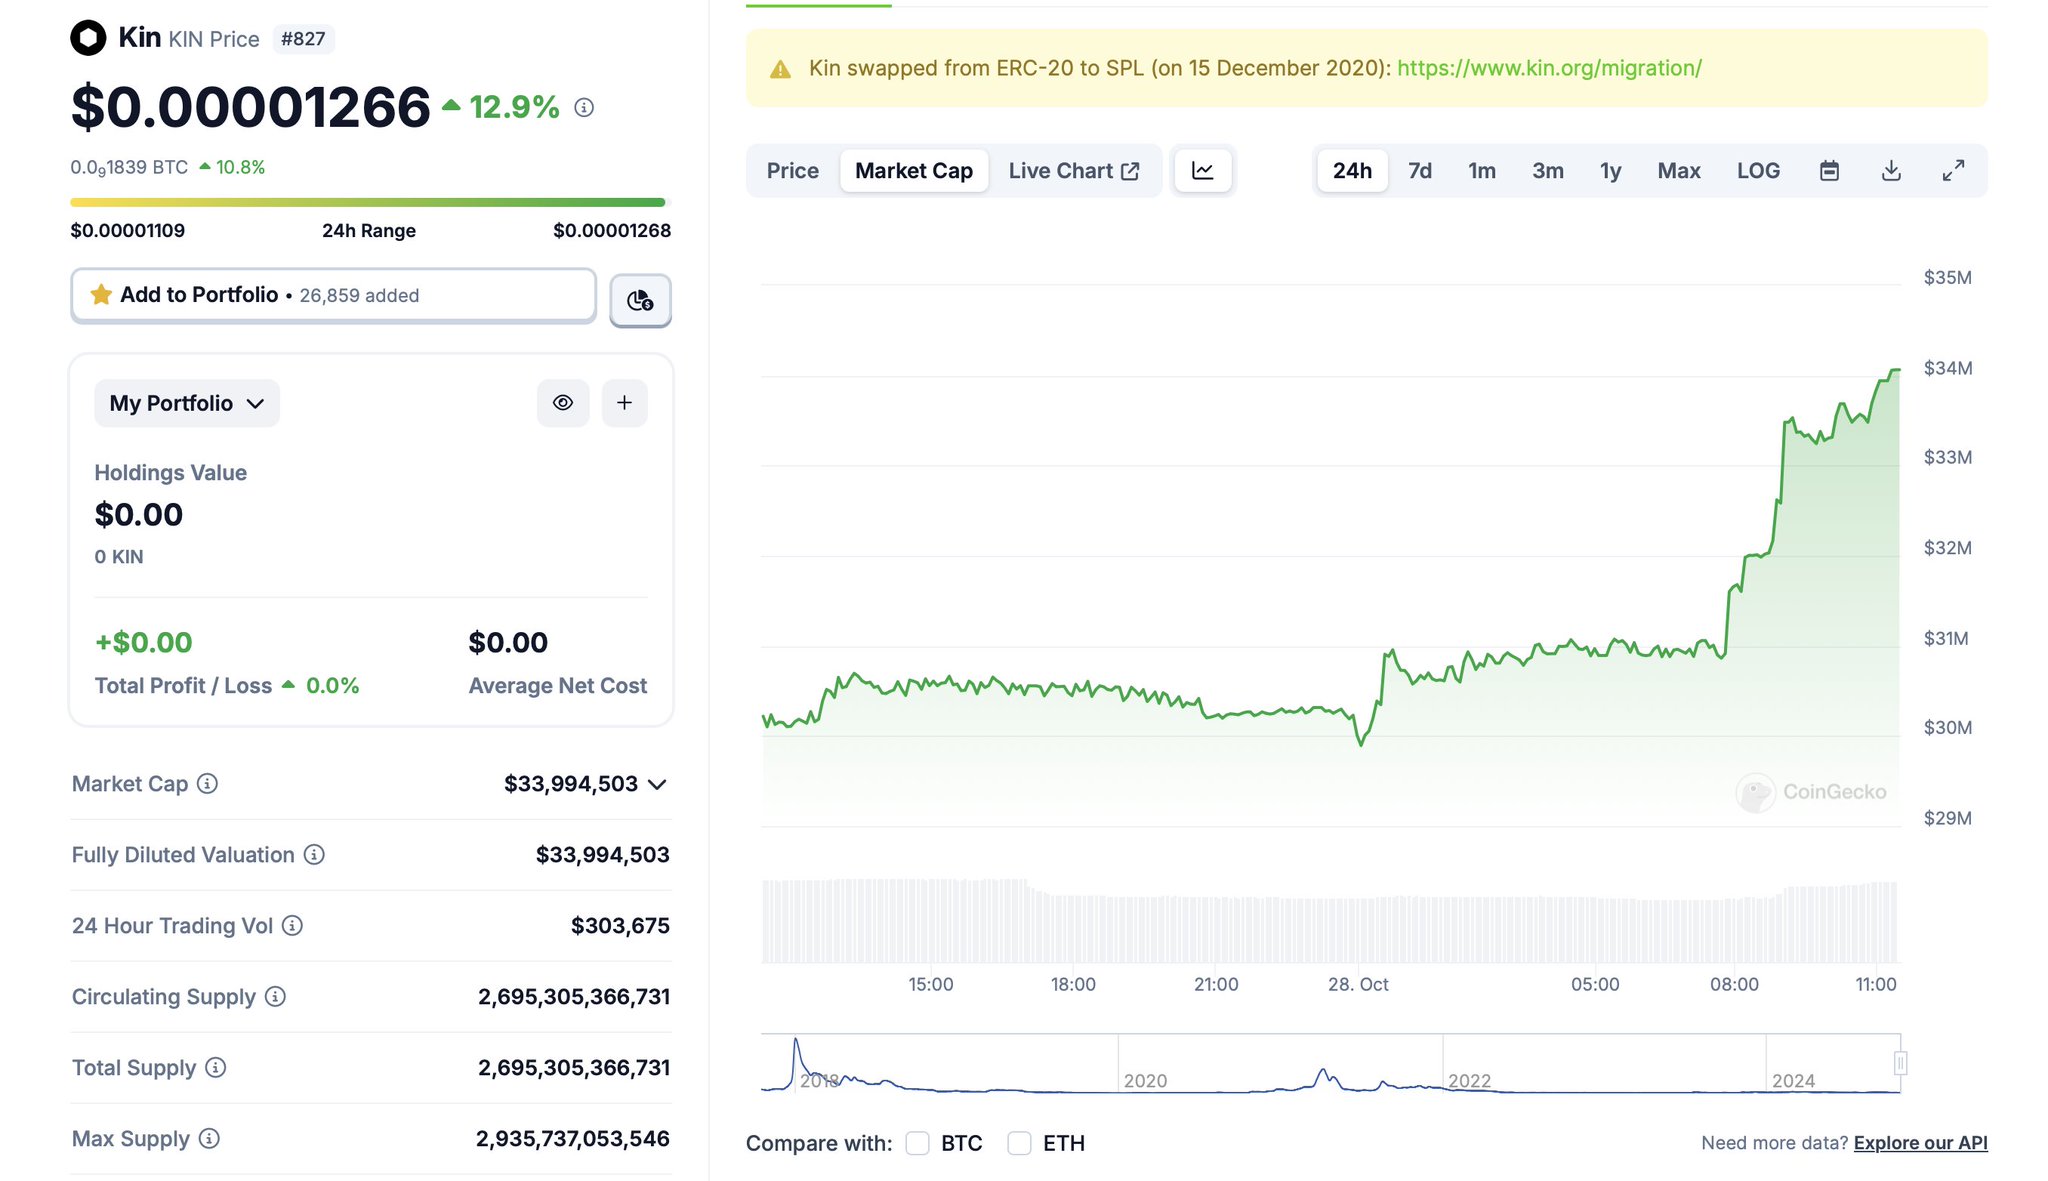This screenshot has height=1181, width=2048.
Task: Enable ETH comparison checkbox
Action: point(1019,1143)
